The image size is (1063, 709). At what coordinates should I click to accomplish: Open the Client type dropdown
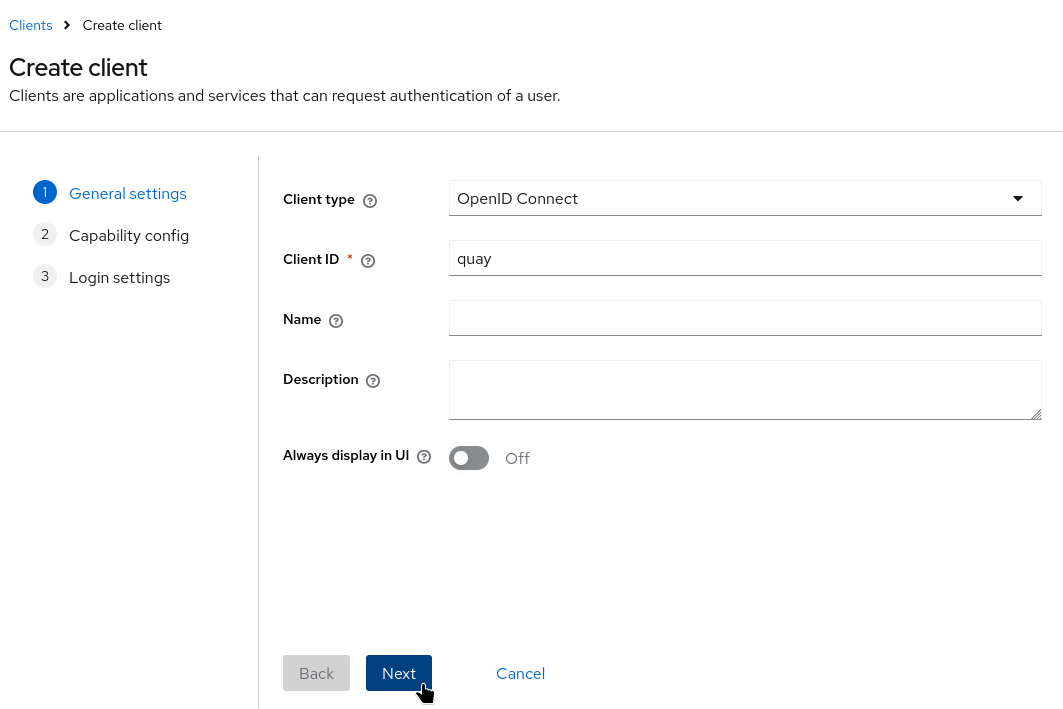pyautogui.click(x=730, y=199)
